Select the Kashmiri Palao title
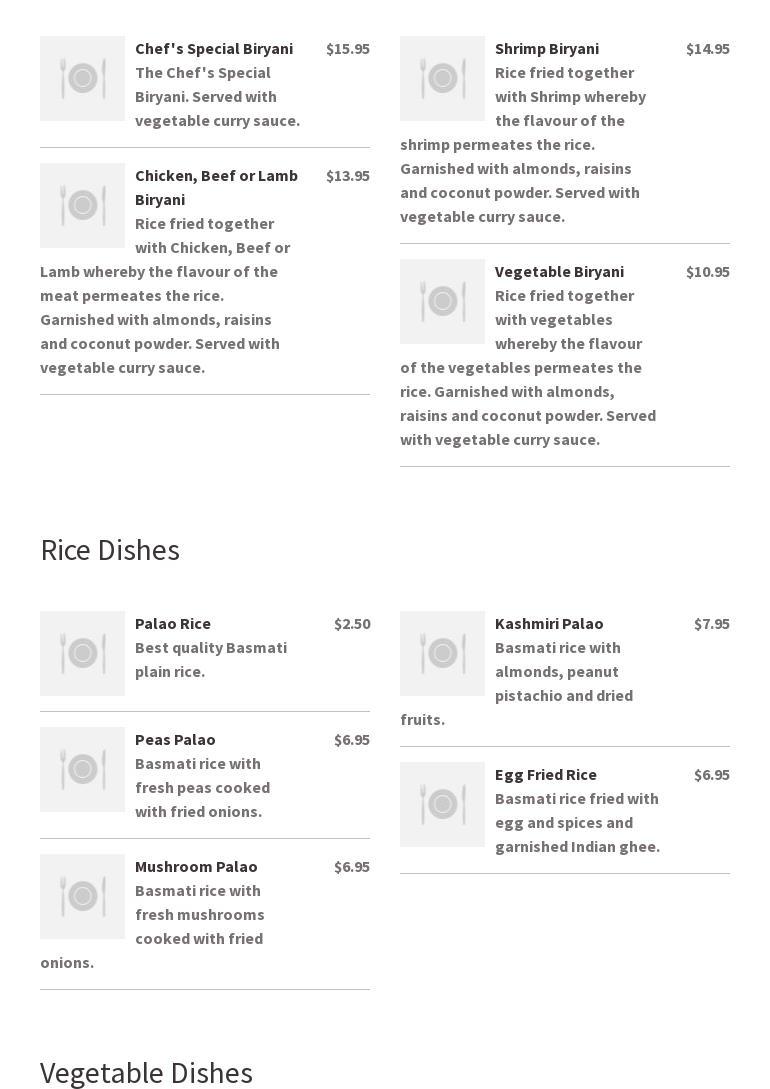 point(549,624)
